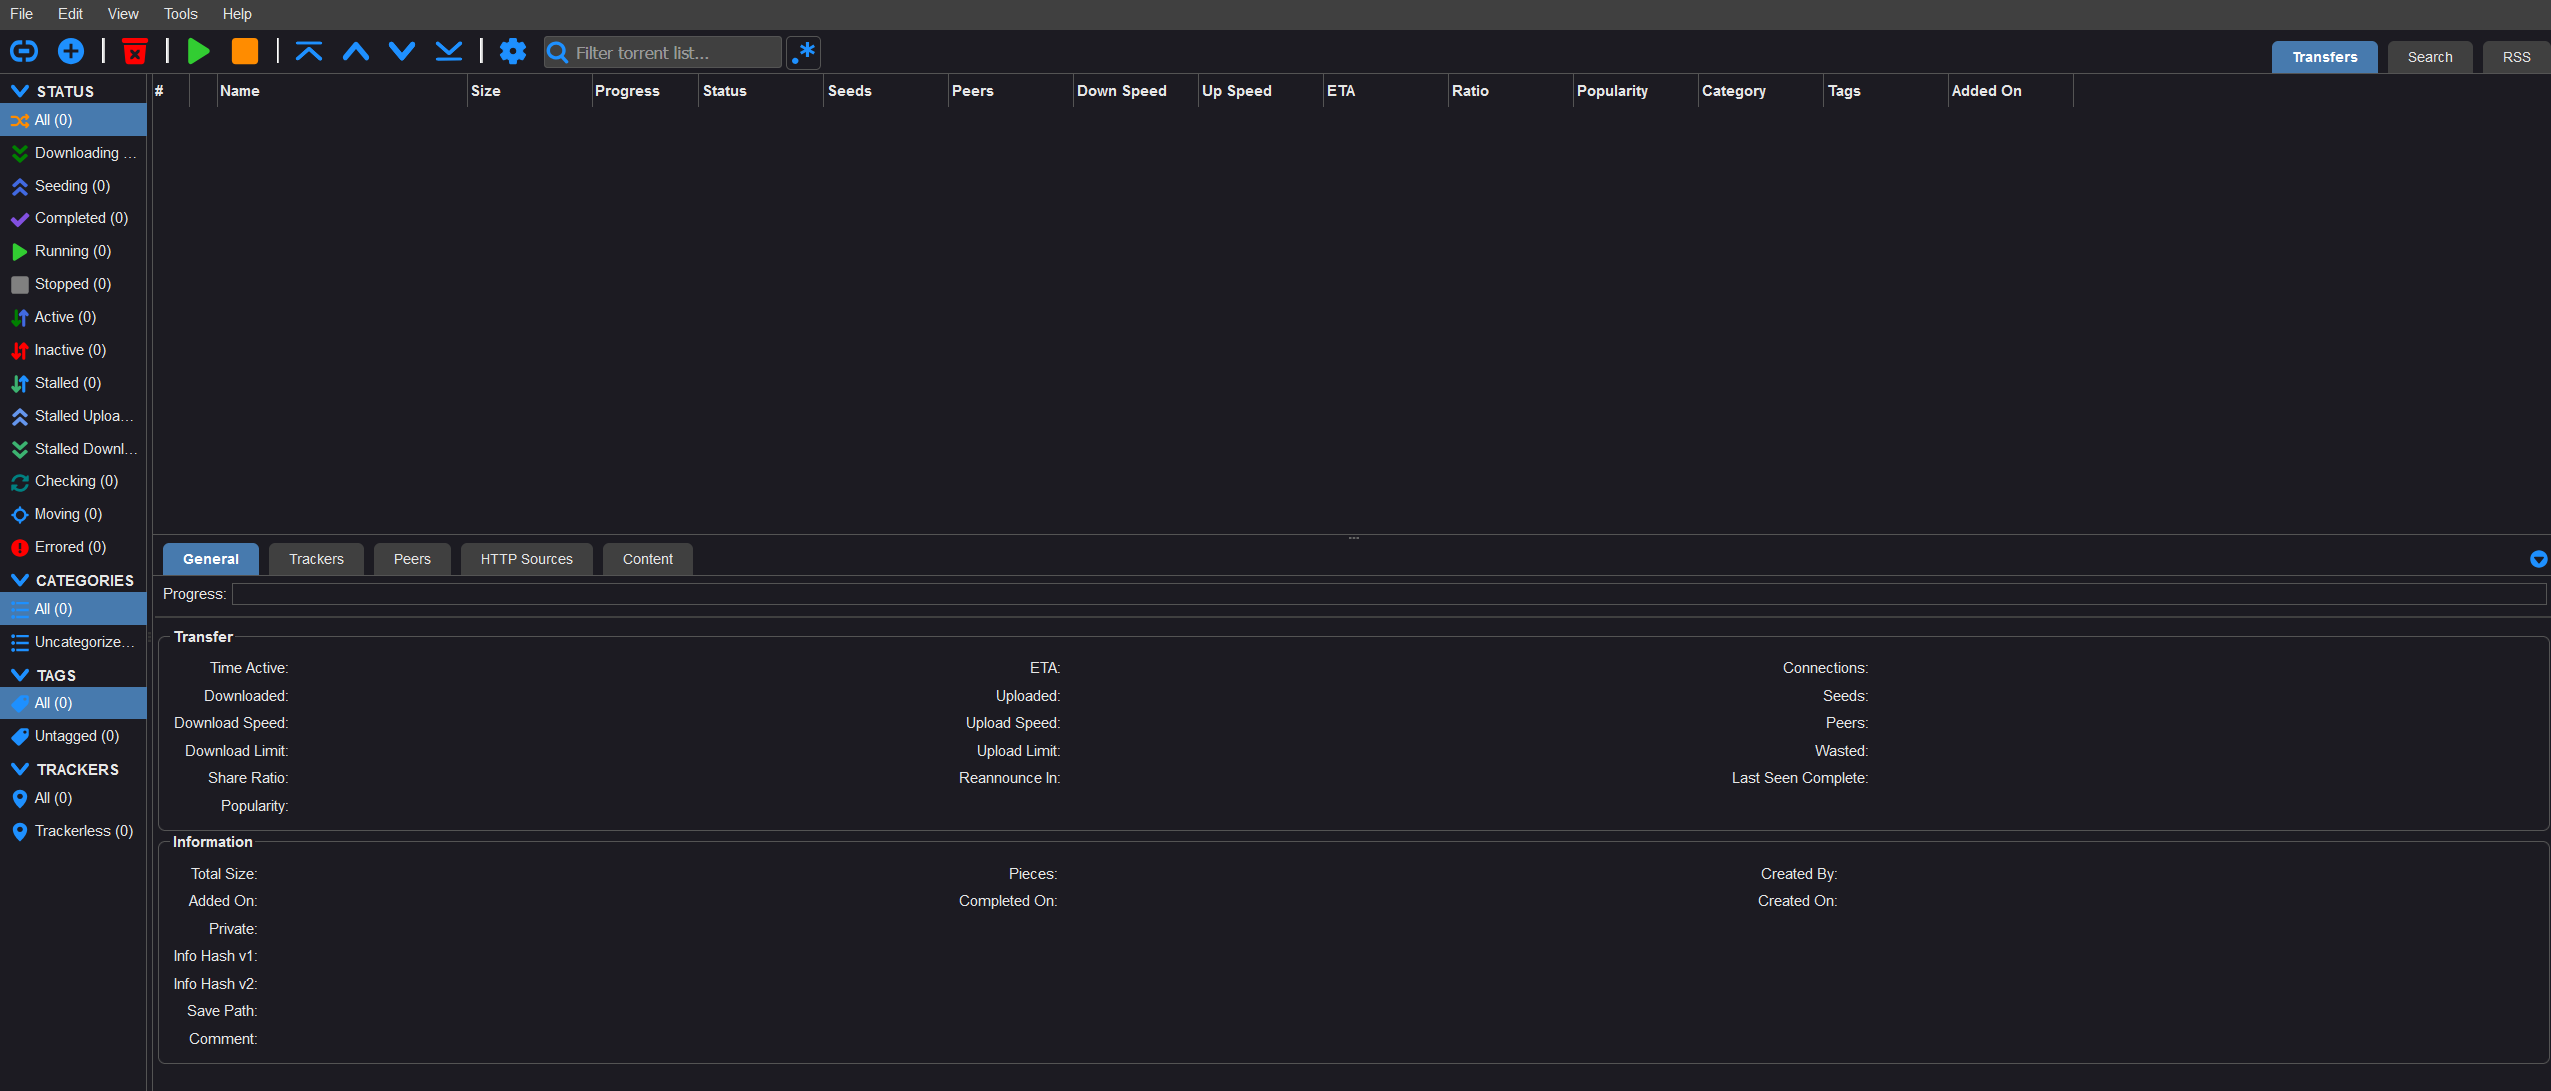Sort torrents by Popularity column
2551x1091 pixels.
[x=1636, y=91]
